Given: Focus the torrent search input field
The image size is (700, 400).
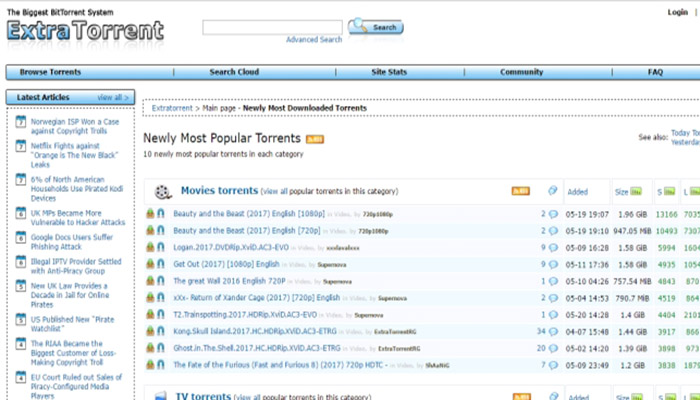Looking at the screenshot, I should coord(272,27).
